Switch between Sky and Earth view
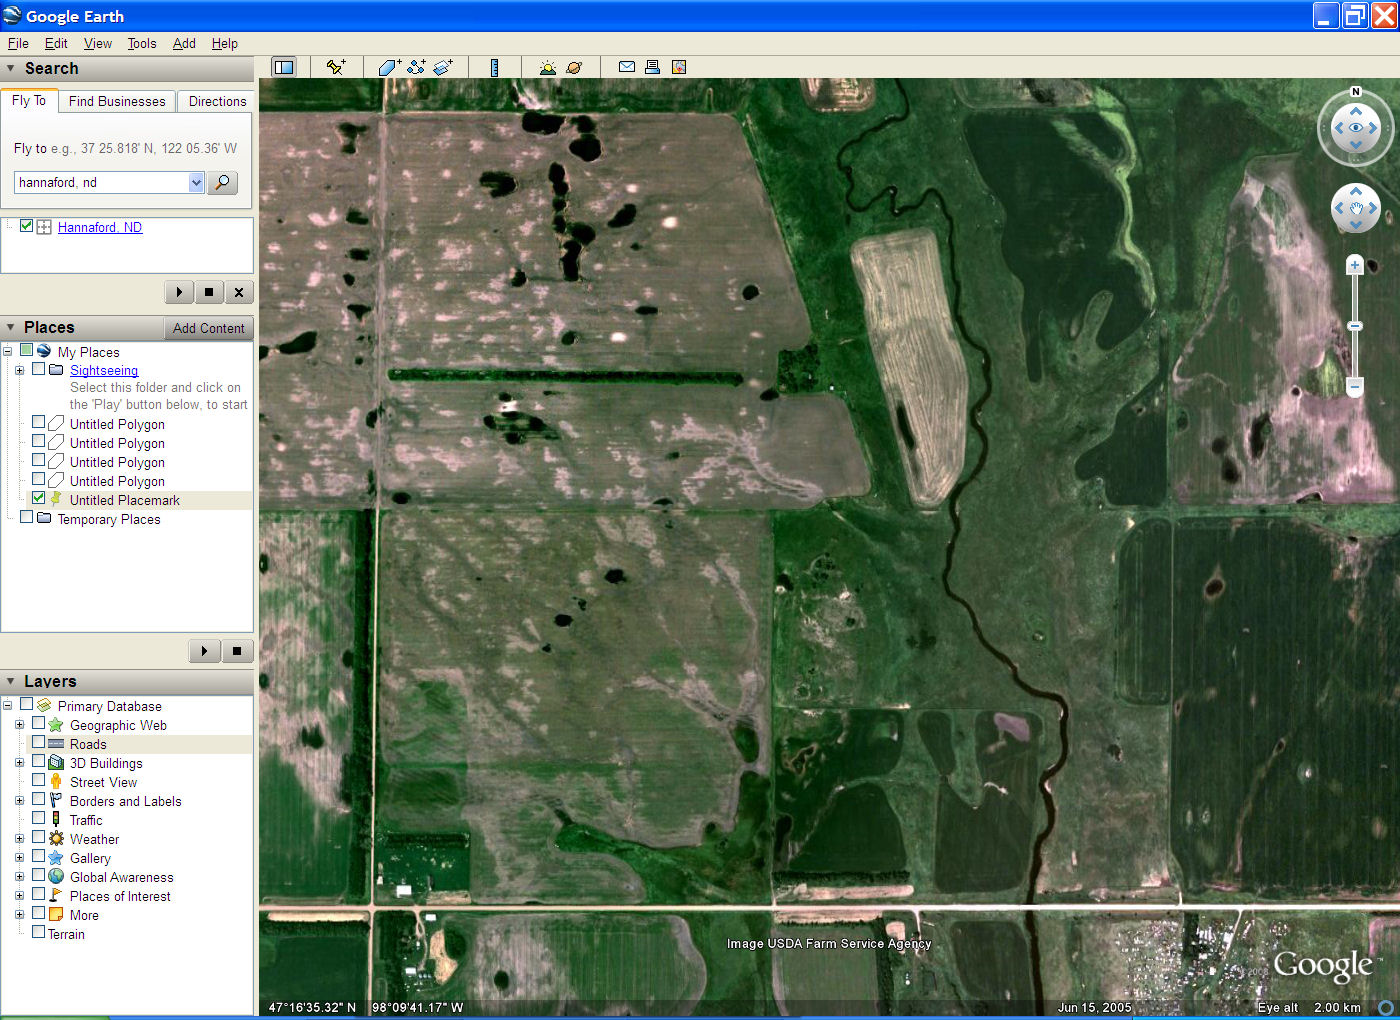Viewport: 1400px width, 1020px height. point(574,67)
